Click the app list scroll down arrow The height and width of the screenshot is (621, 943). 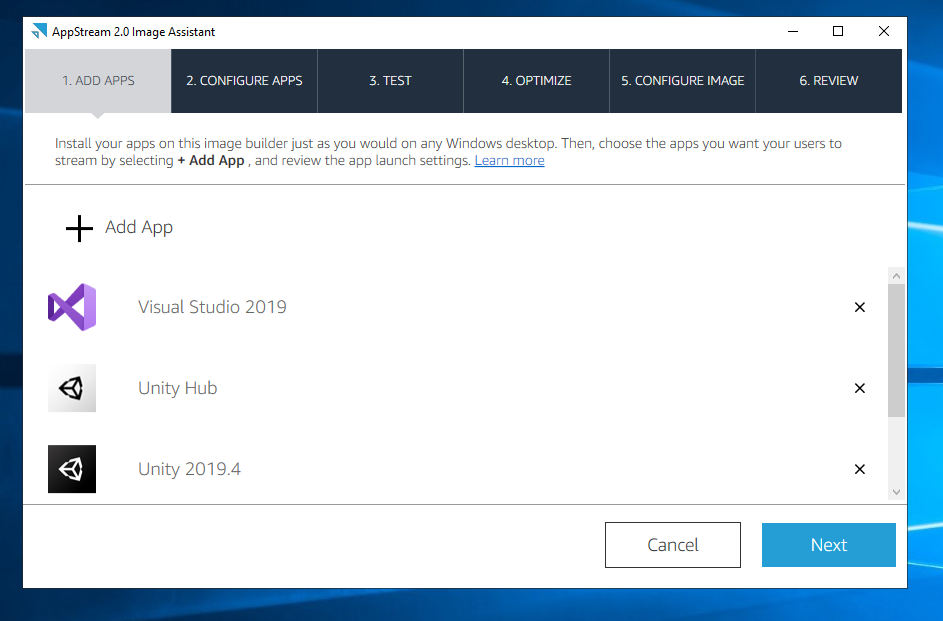895,492
